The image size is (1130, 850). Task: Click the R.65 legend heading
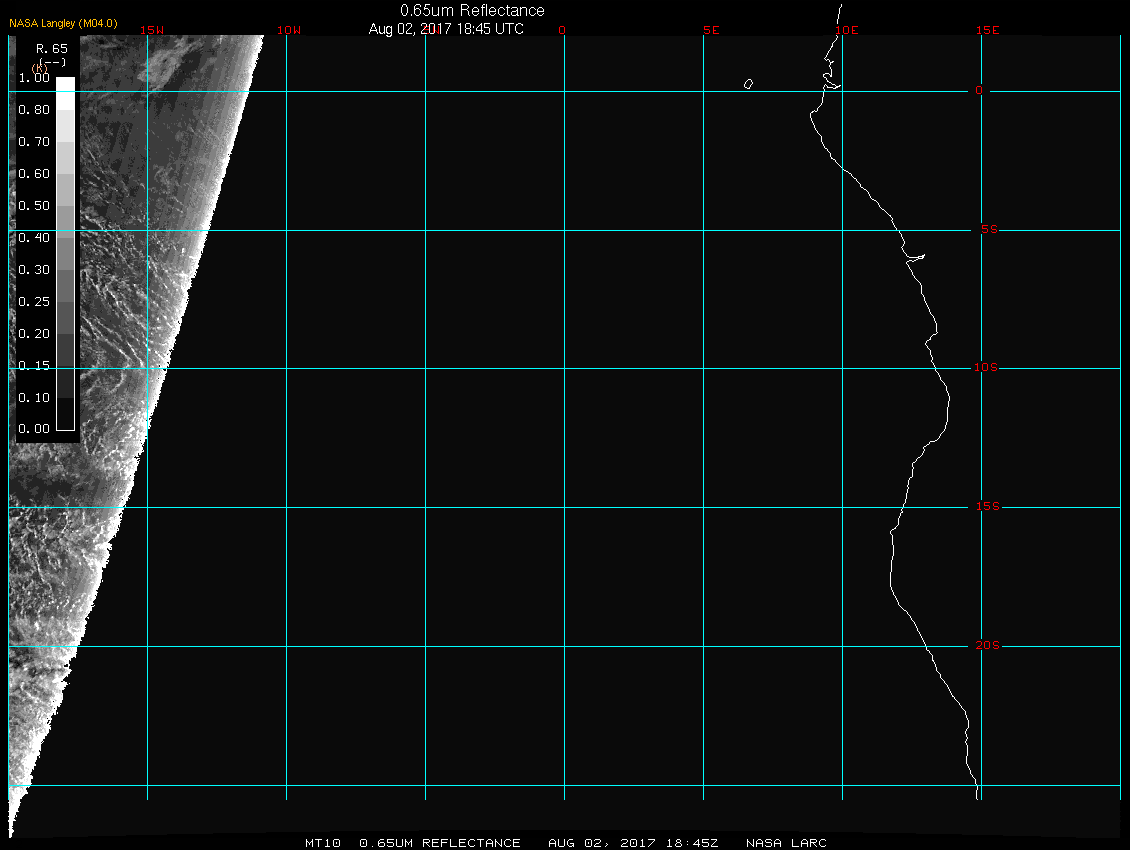click(50, 48)
